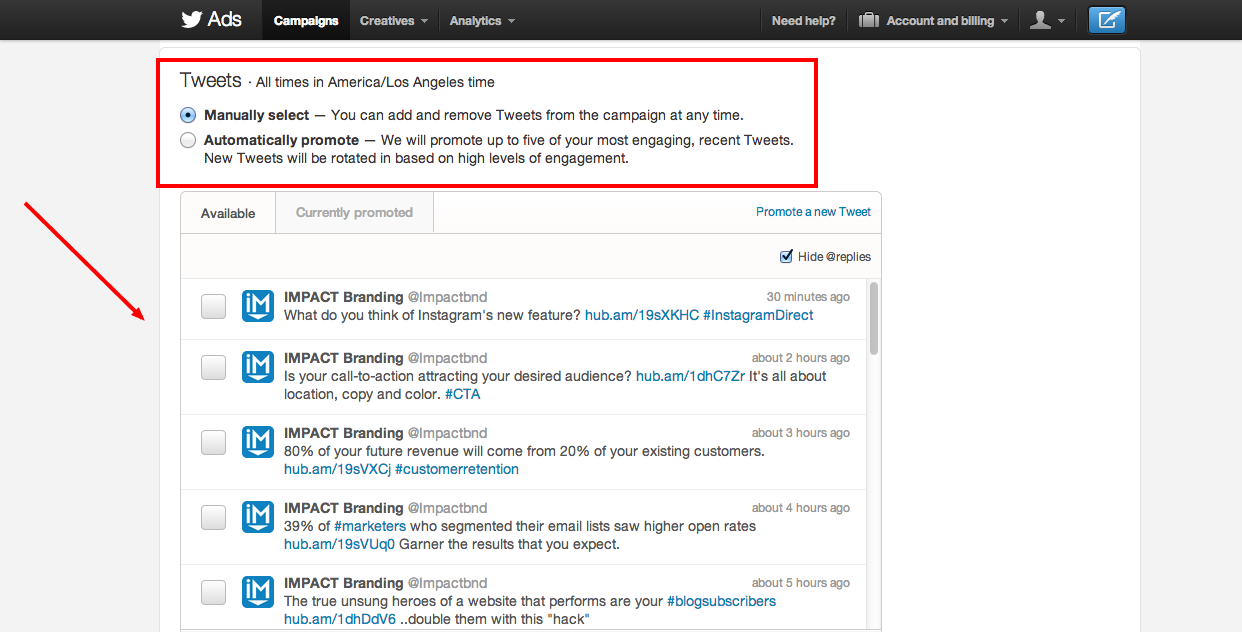Click the #InstagramDirect hashtag
The image size is (1242, 632).
coord(758,315)
